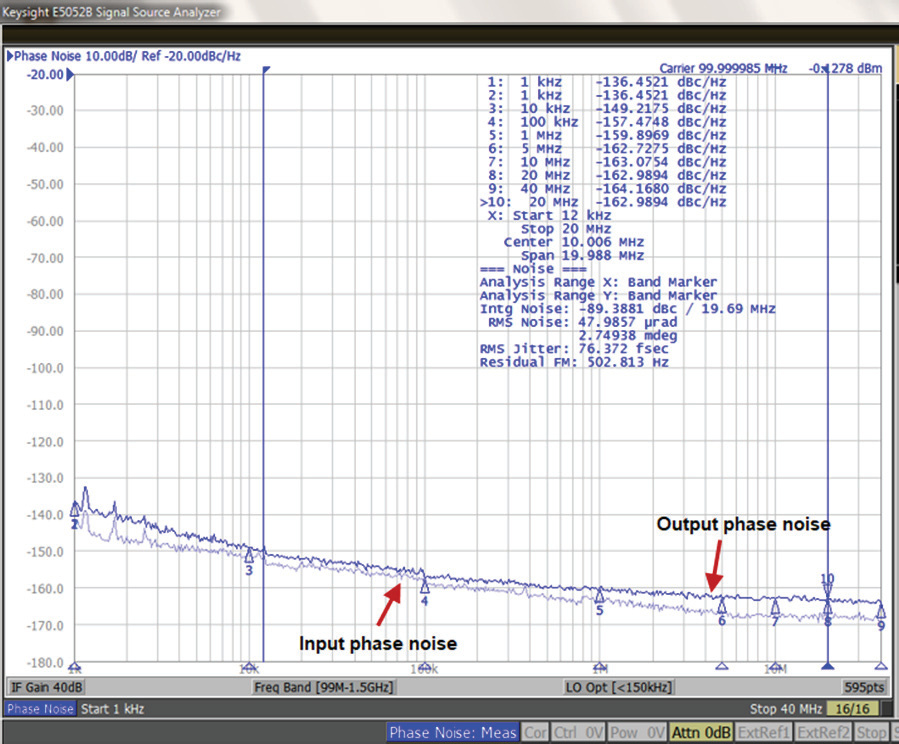The width and height of the screenshot is (899, 744).
Task: Select marker 9 at right edge of trace
Action: 880,610
